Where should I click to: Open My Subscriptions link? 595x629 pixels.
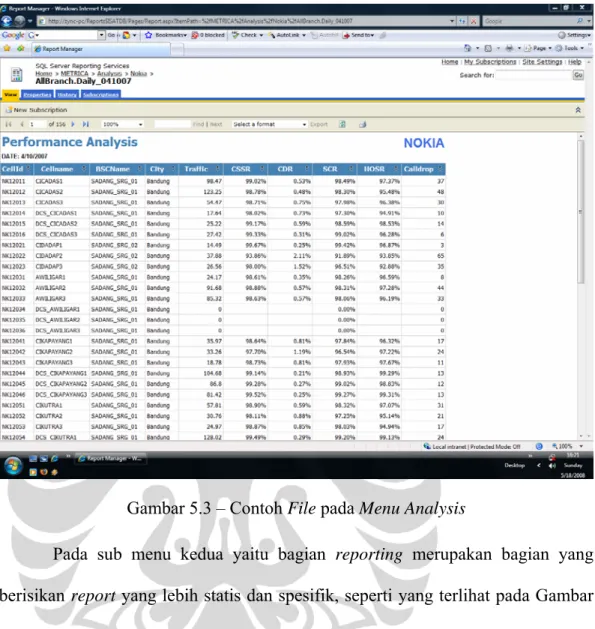(490, 62)
